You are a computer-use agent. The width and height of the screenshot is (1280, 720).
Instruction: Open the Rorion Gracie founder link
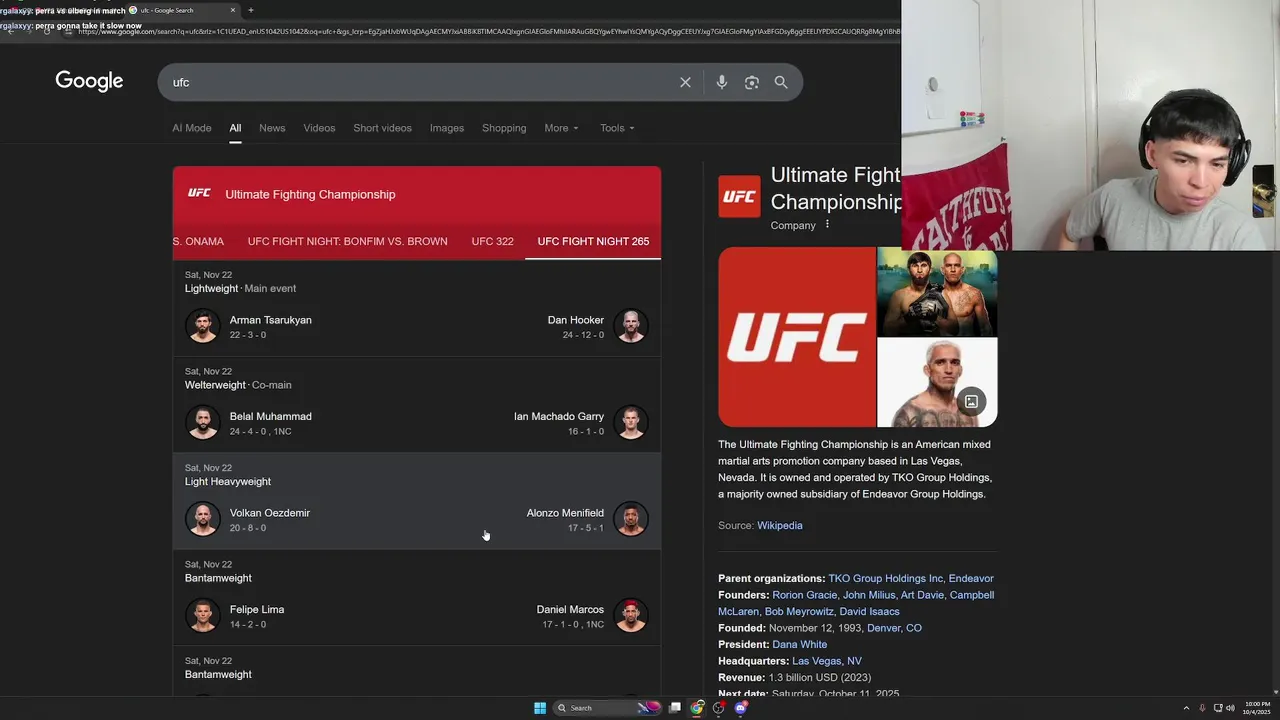[x=804, y=595]
